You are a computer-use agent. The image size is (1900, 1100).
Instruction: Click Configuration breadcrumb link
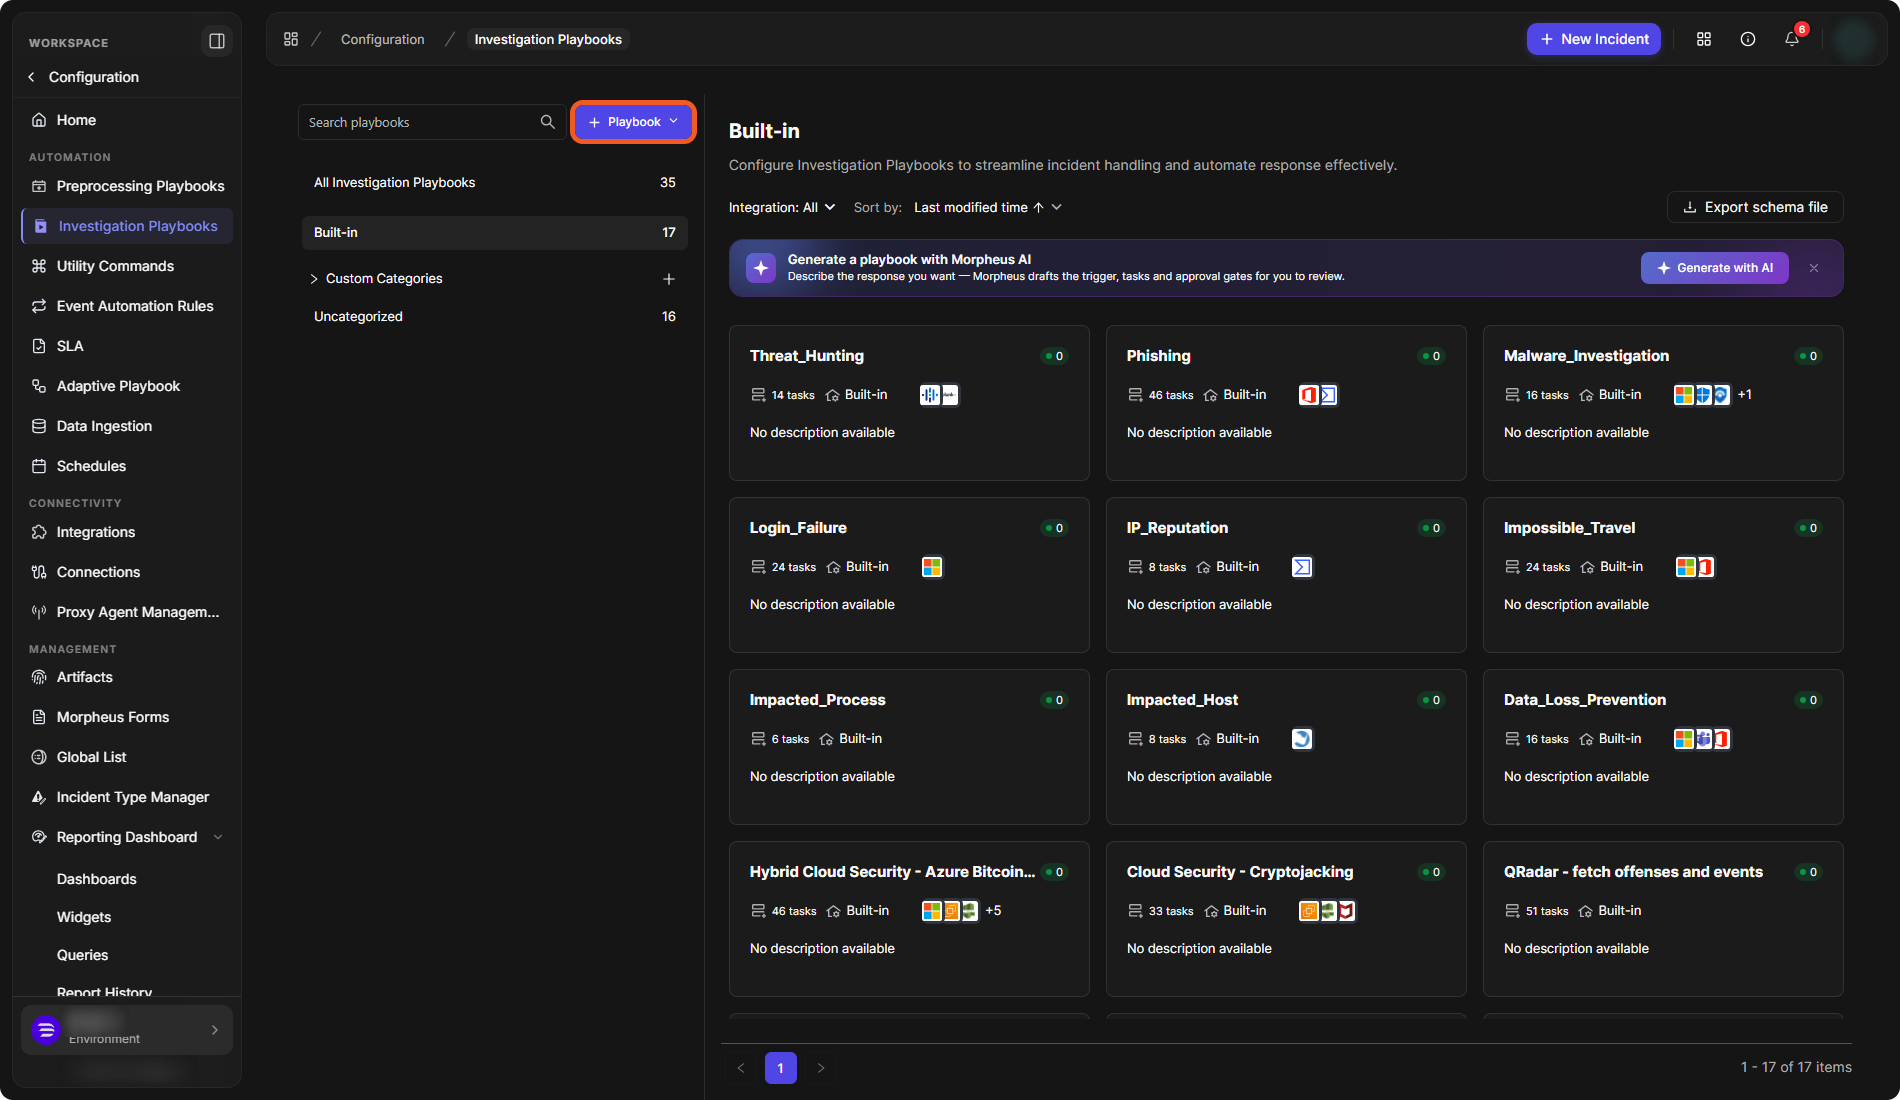click(x=382, y=39)
